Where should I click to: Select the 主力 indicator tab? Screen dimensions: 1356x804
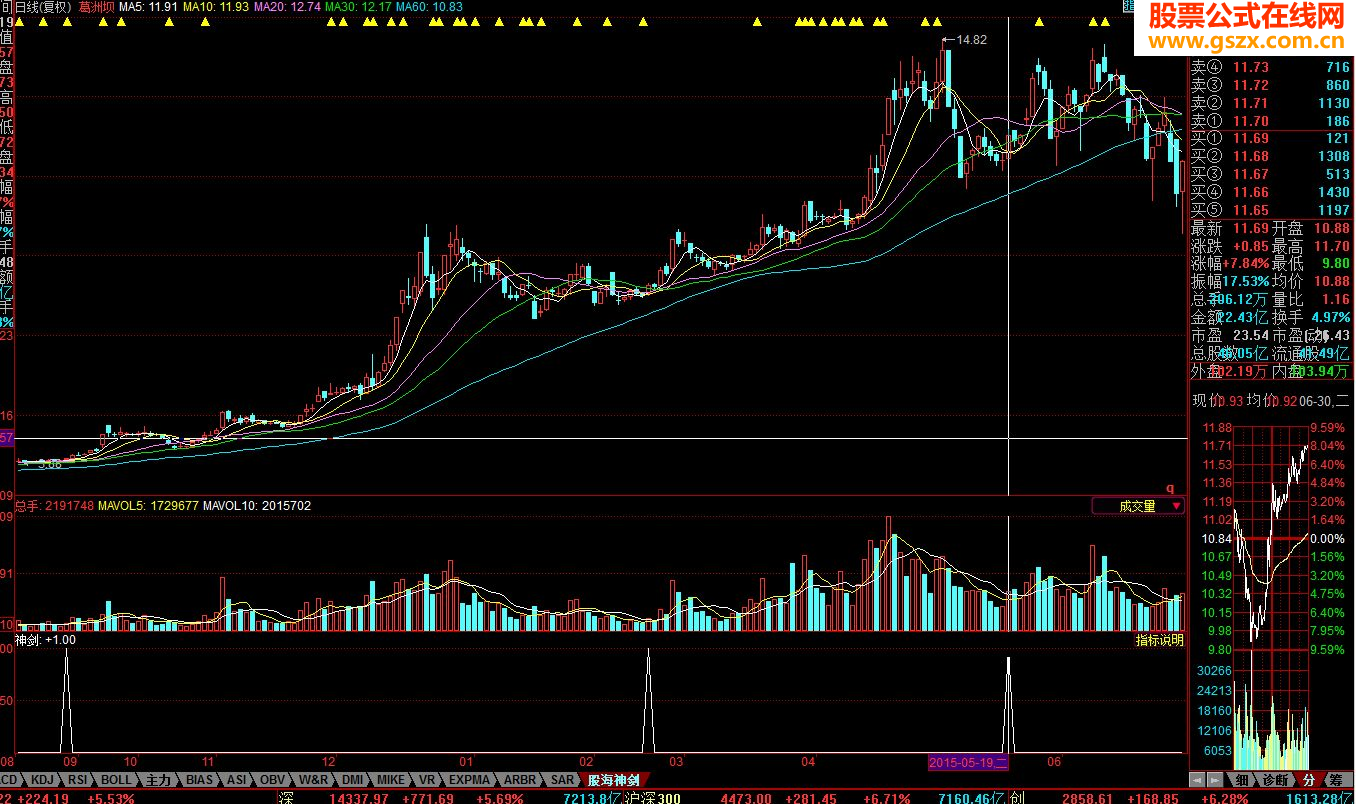click(x=158, y=779)
